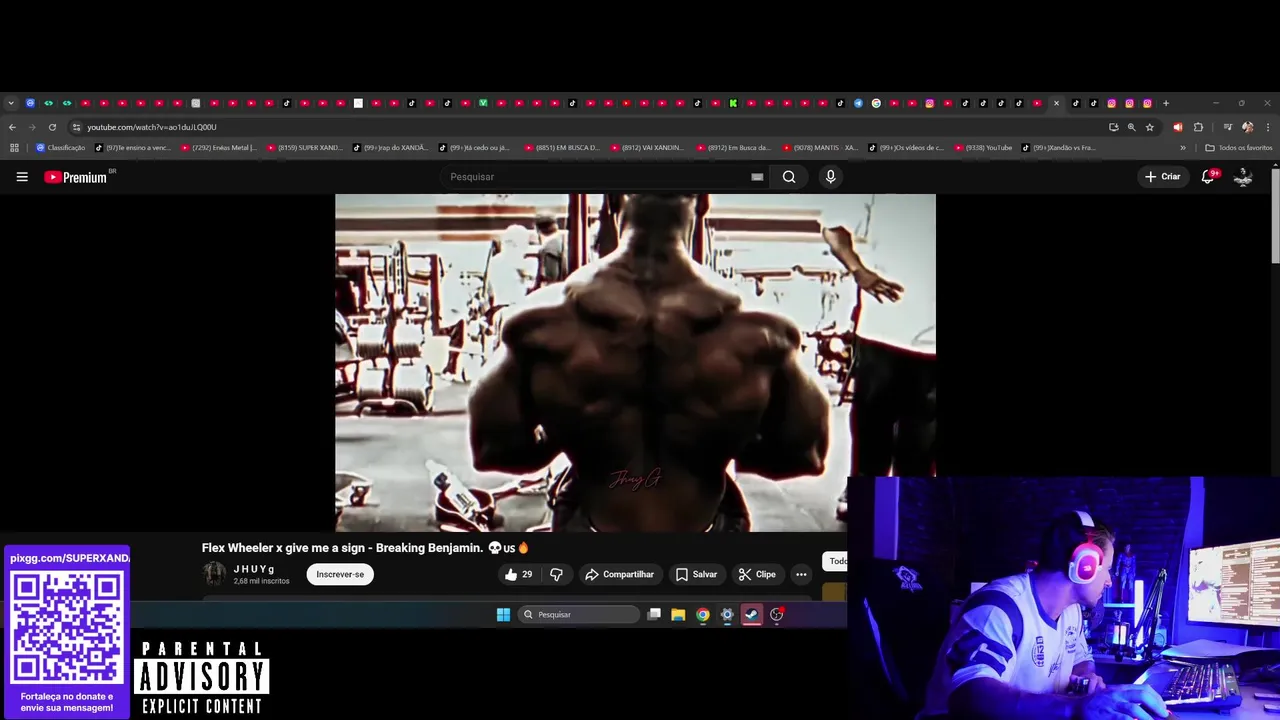
Task: Click the 2,68 mil inscritos text
Action: point(262,581)
